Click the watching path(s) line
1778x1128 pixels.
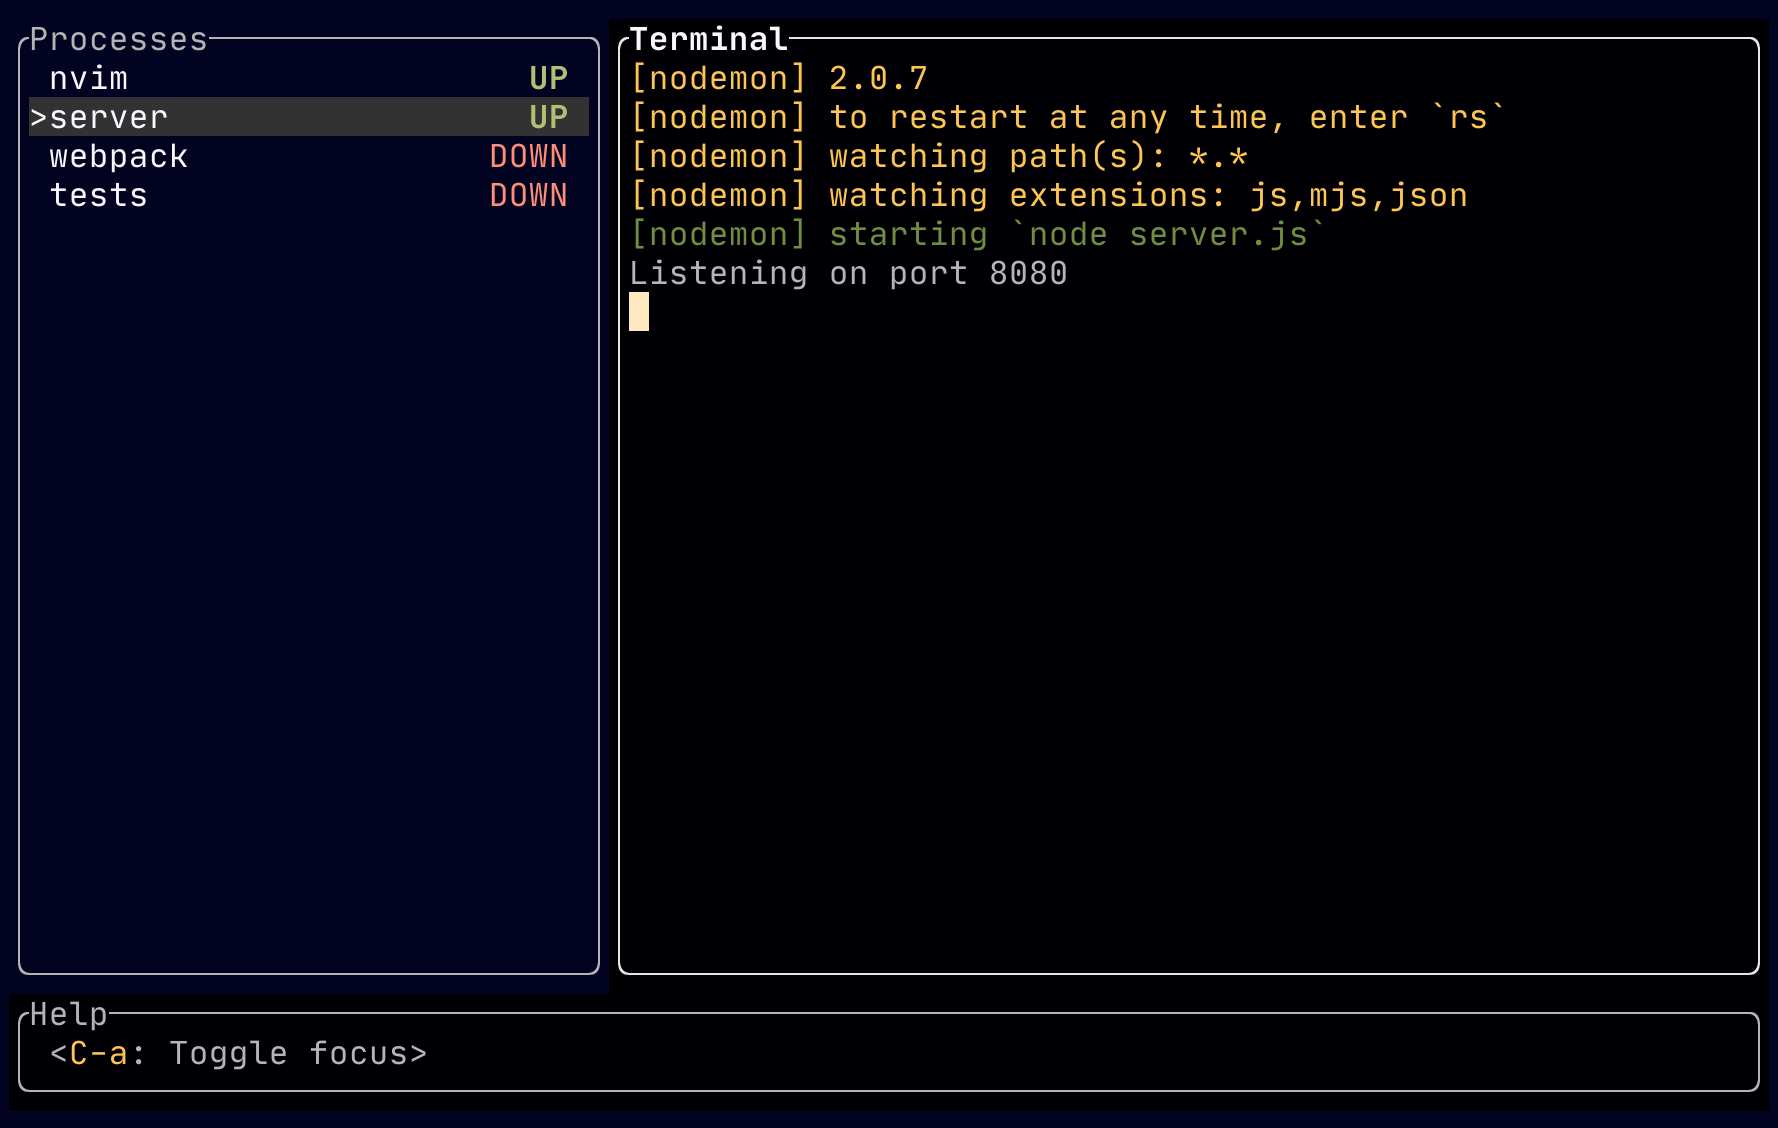tap(938, 156)
